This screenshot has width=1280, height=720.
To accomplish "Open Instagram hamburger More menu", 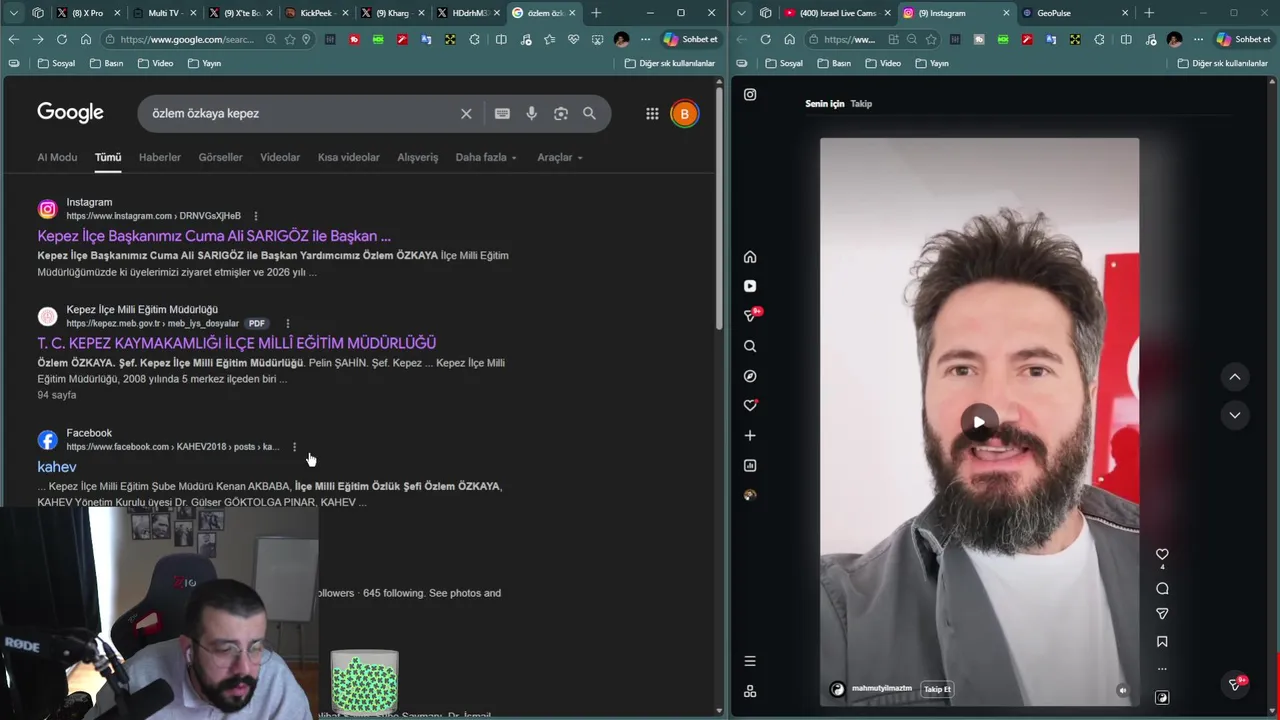I will pyautogui.click(x=750, y=661).
